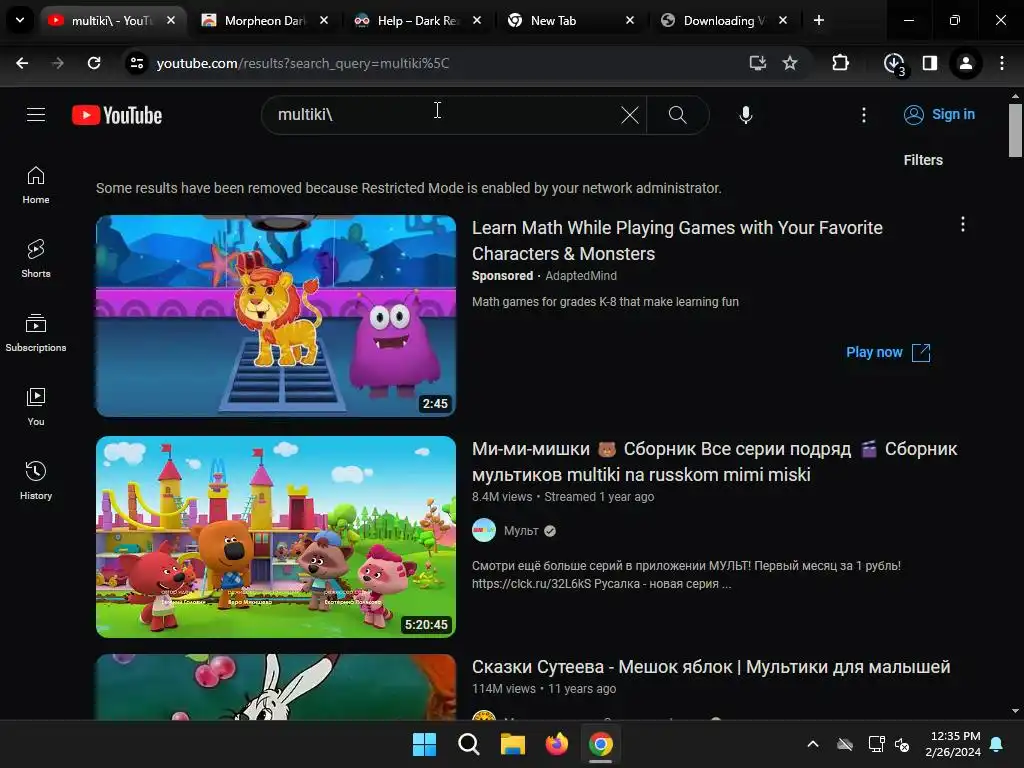Open Learn Math While Playing Games title

pos(677,240)
